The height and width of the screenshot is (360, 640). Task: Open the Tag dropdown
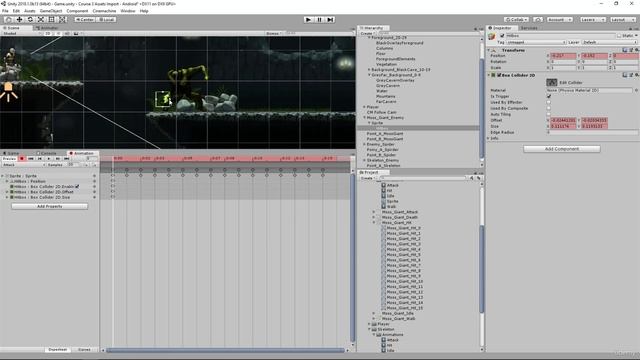click(536, 42)
